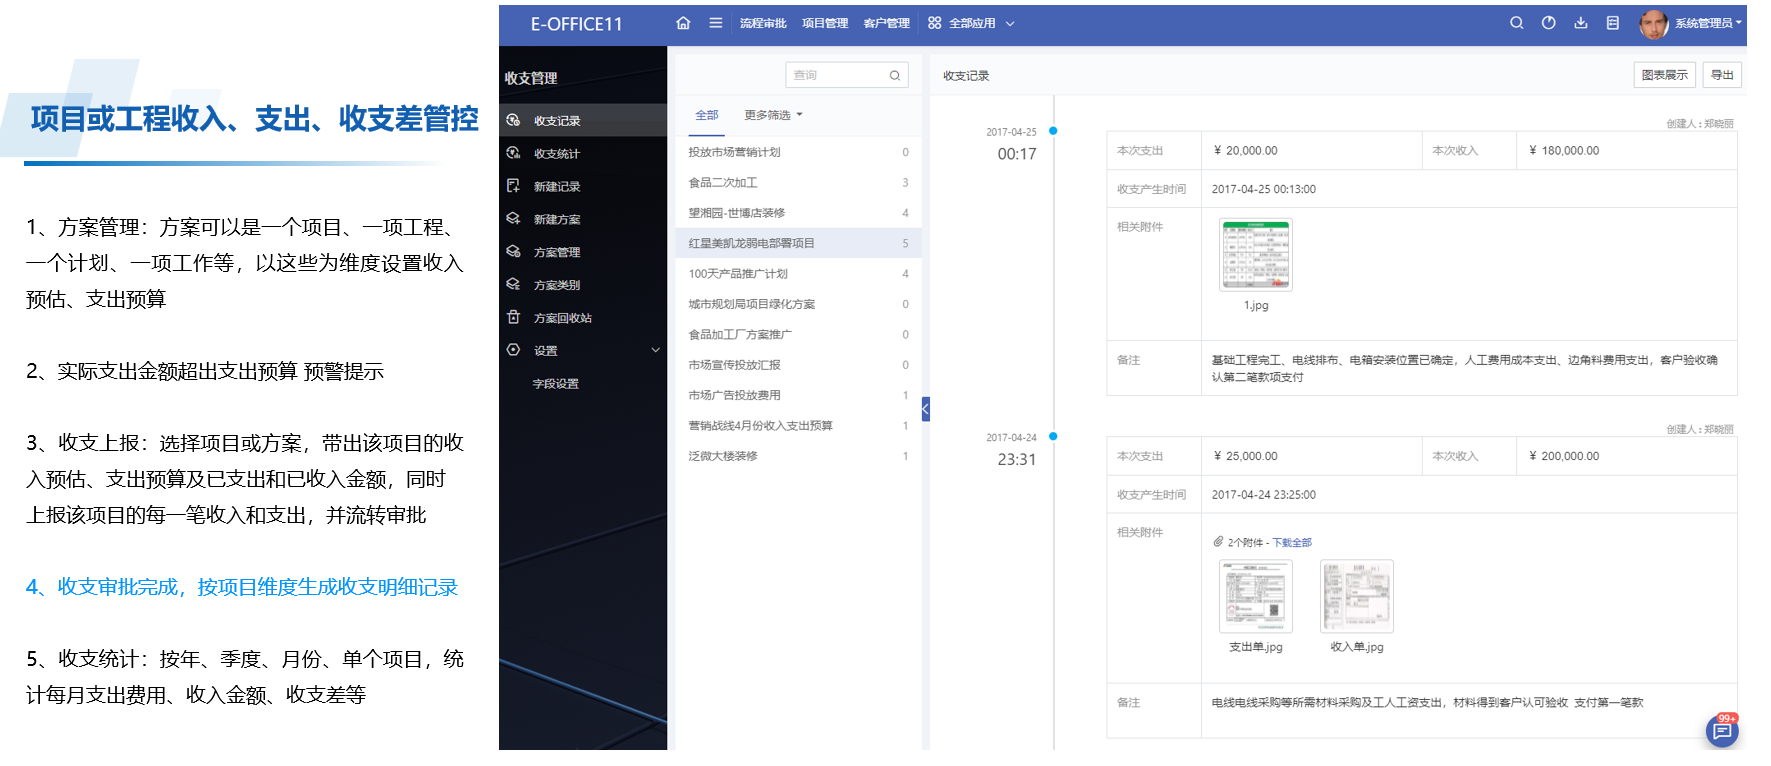Select 营销战线4月份收入支出预算 in list

798,425
